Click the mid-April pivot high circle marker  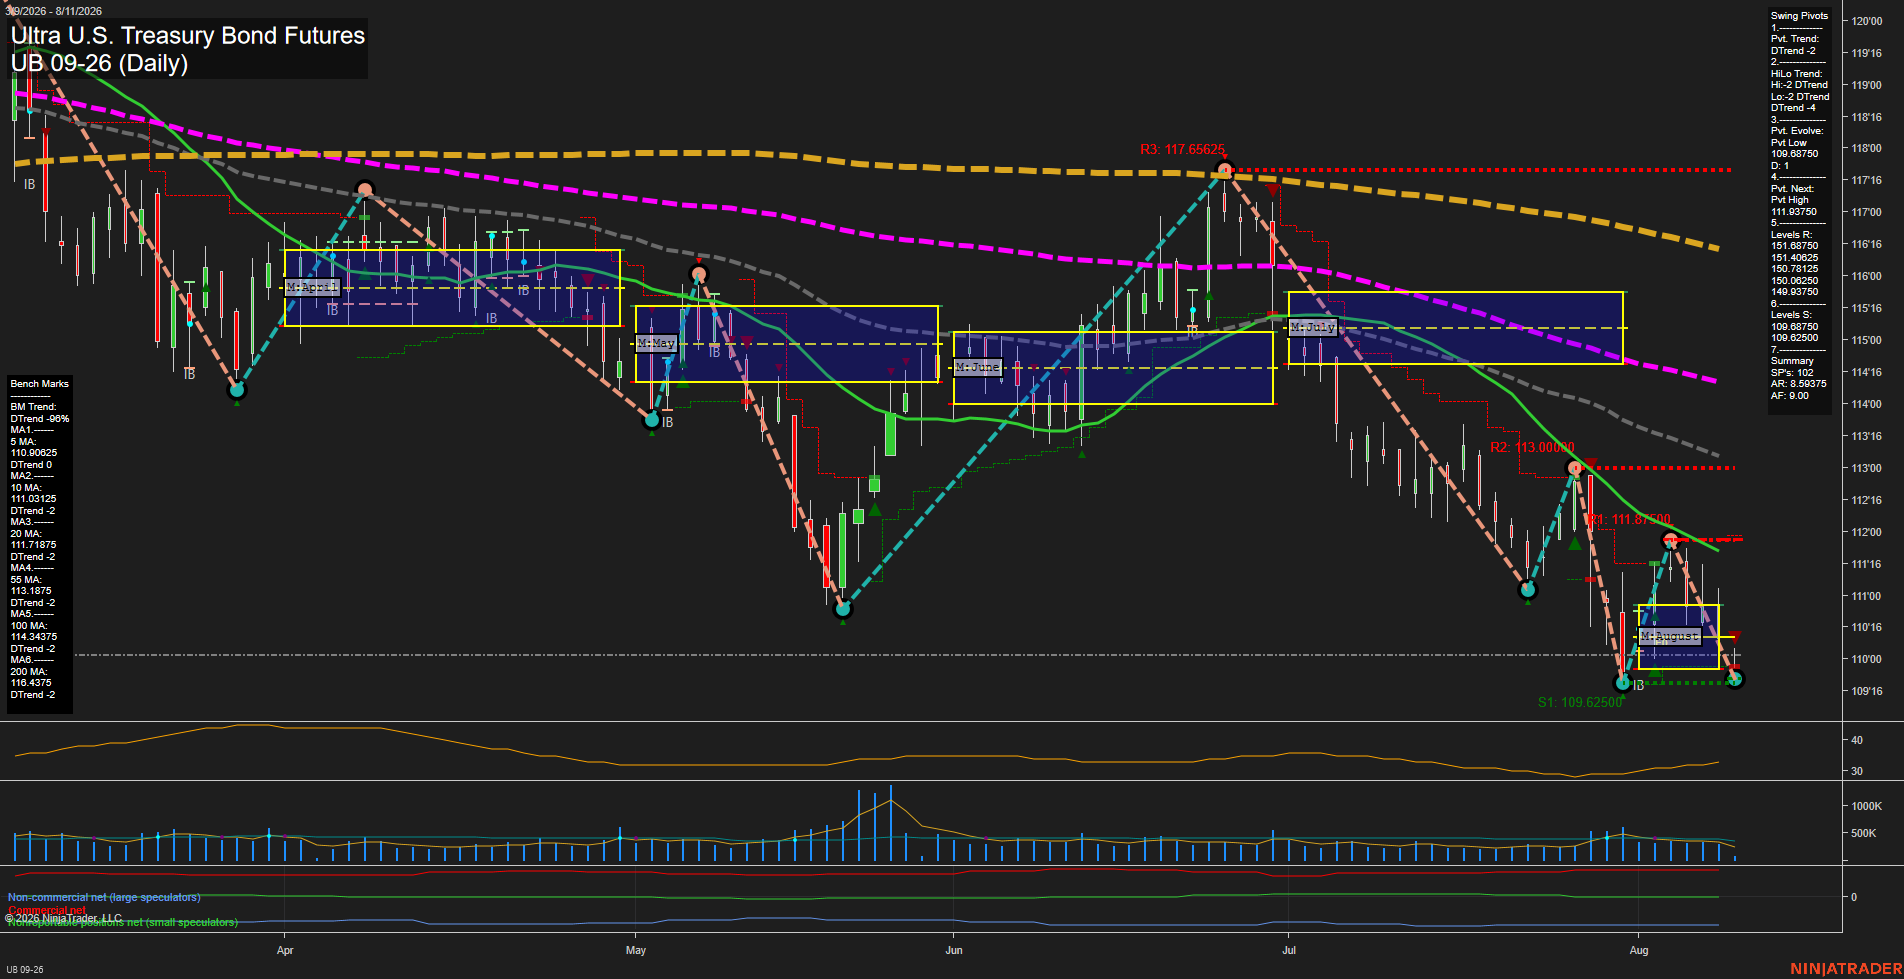(365, 189)
